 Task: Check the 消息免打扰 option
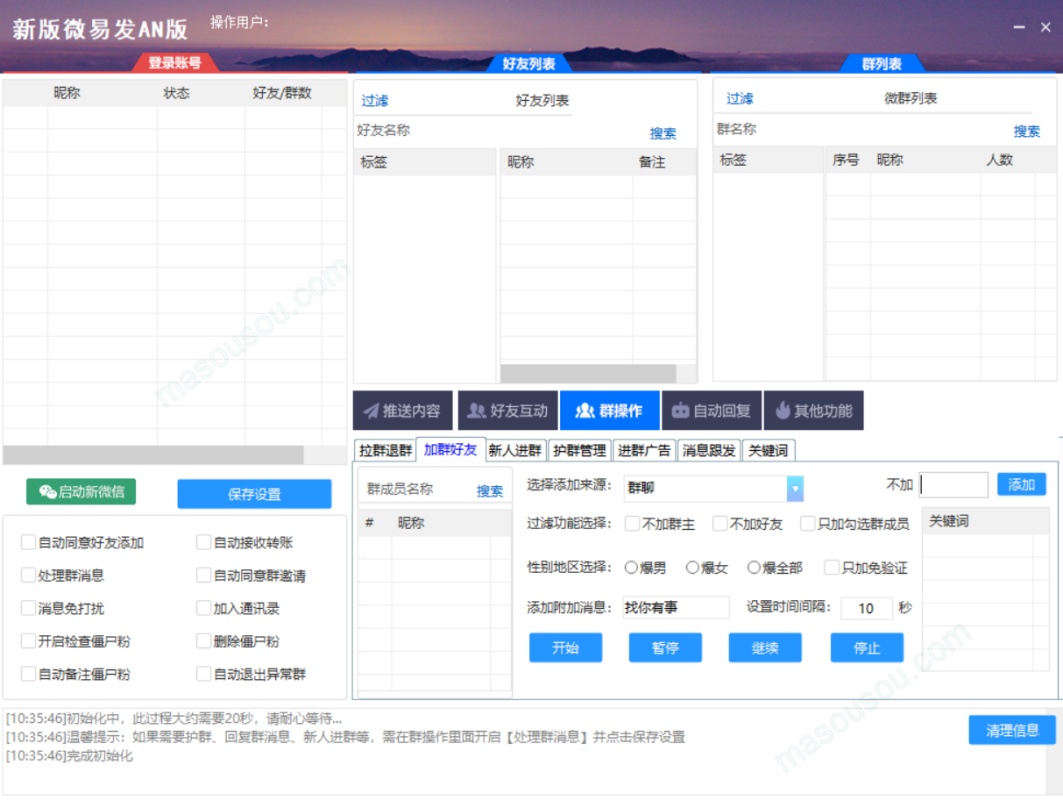[28, 608]
